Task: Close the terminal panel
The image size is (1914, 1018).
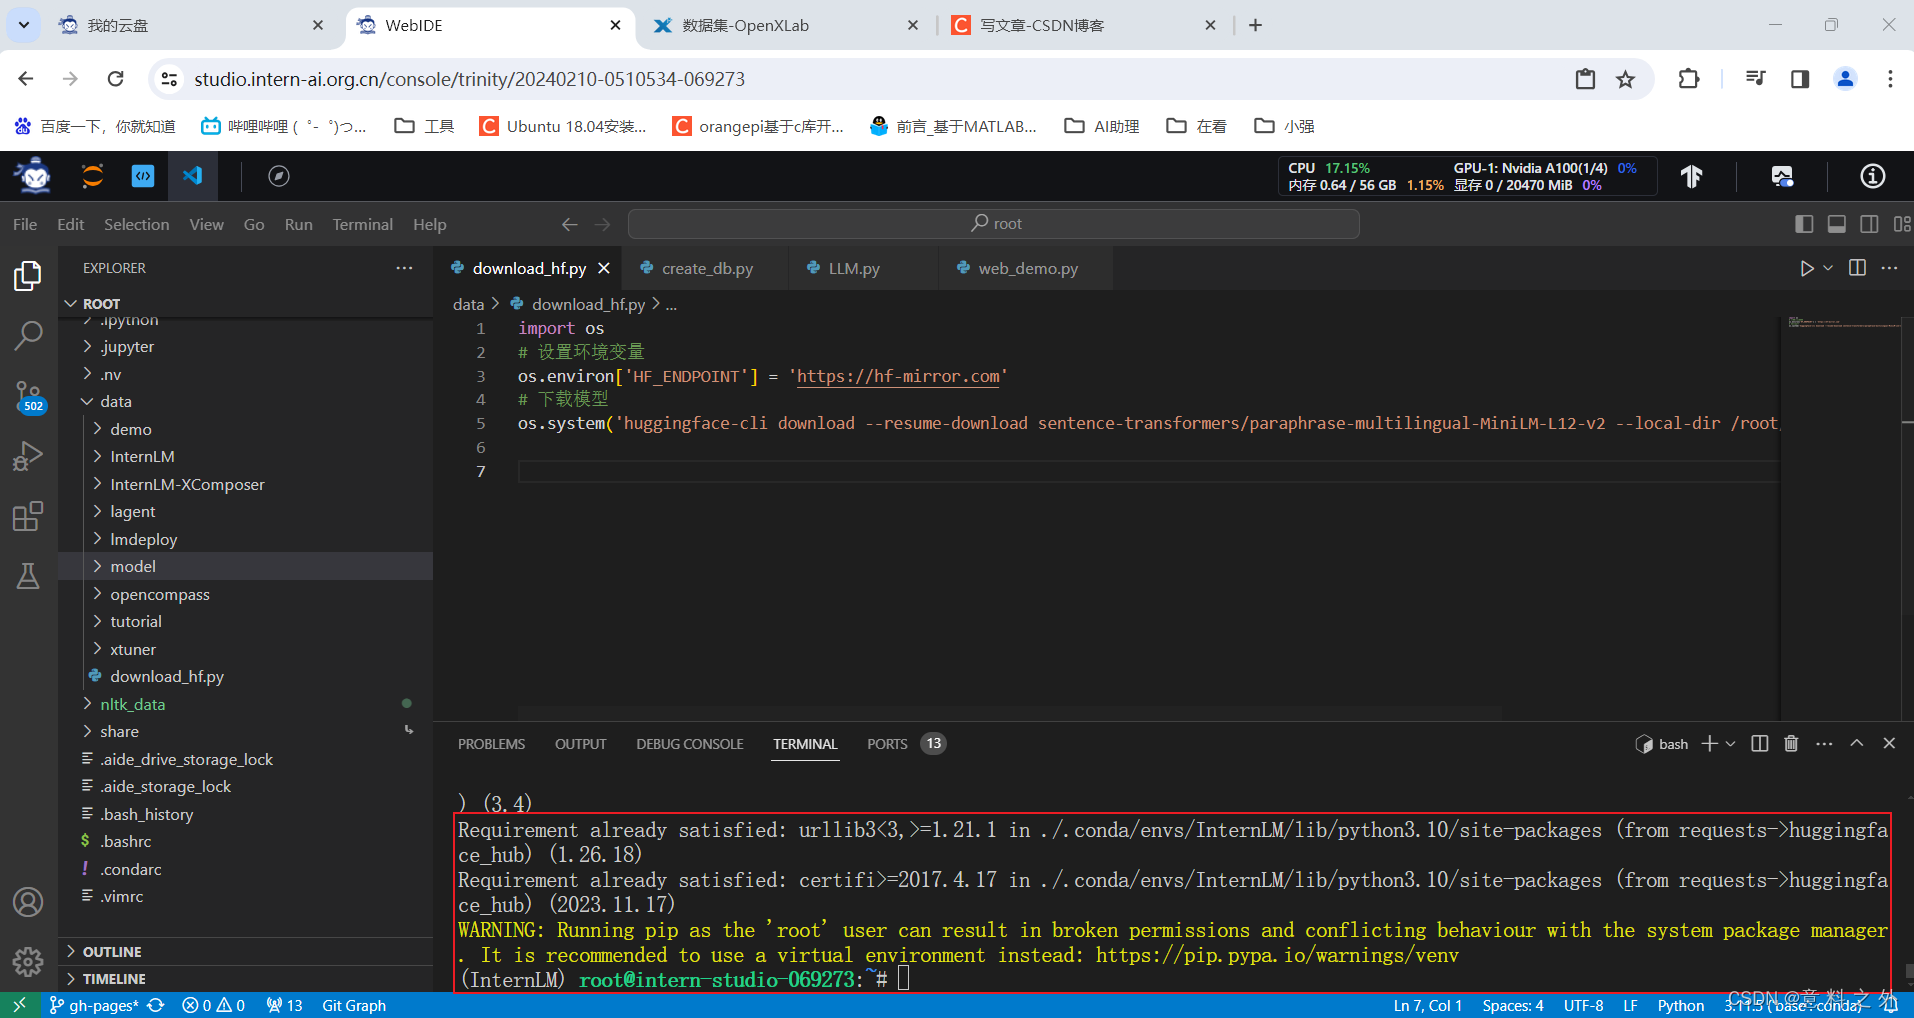Action: (1889, 743)
